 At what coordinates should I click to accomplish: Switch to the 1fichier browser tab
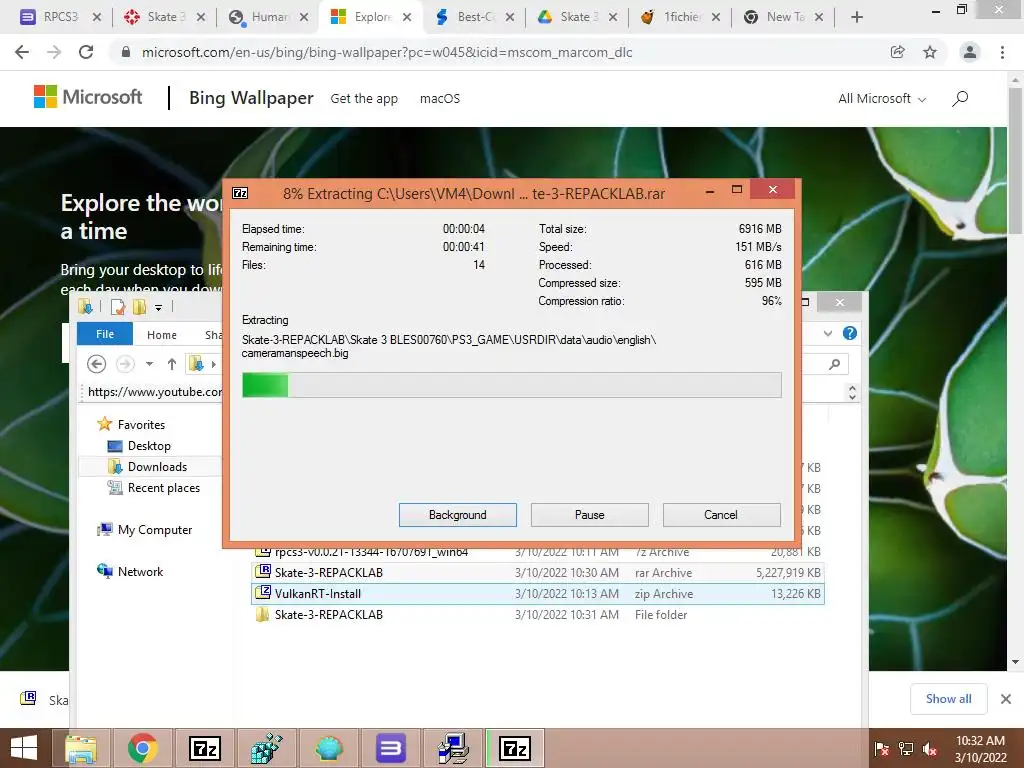680,17
